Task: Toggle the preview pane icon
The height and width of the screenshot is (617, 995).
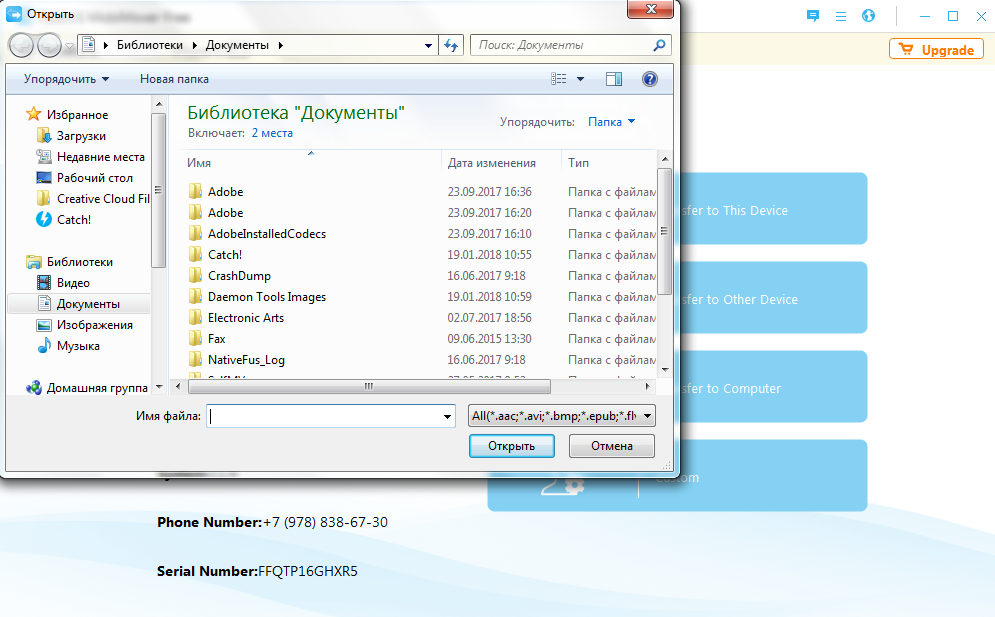Action: (614, 79)
